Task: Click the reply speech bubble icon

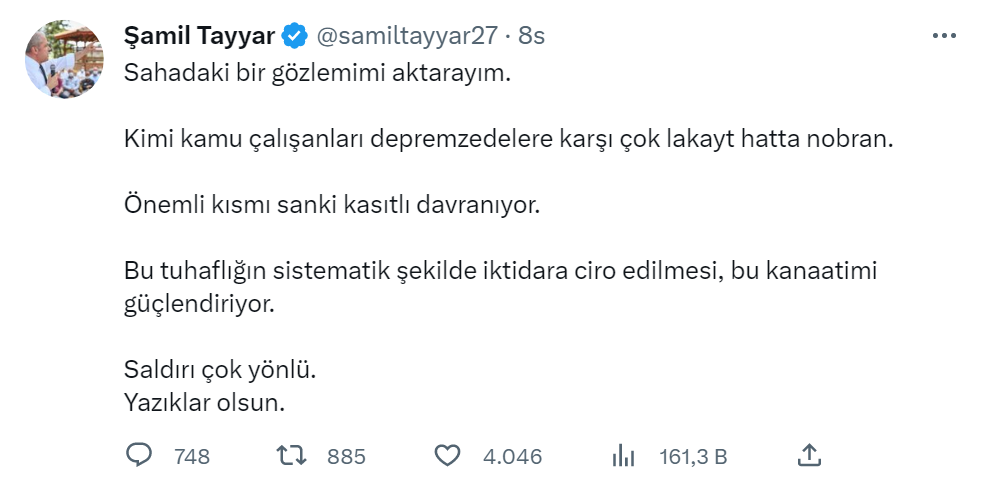Action: pos(139,456)
